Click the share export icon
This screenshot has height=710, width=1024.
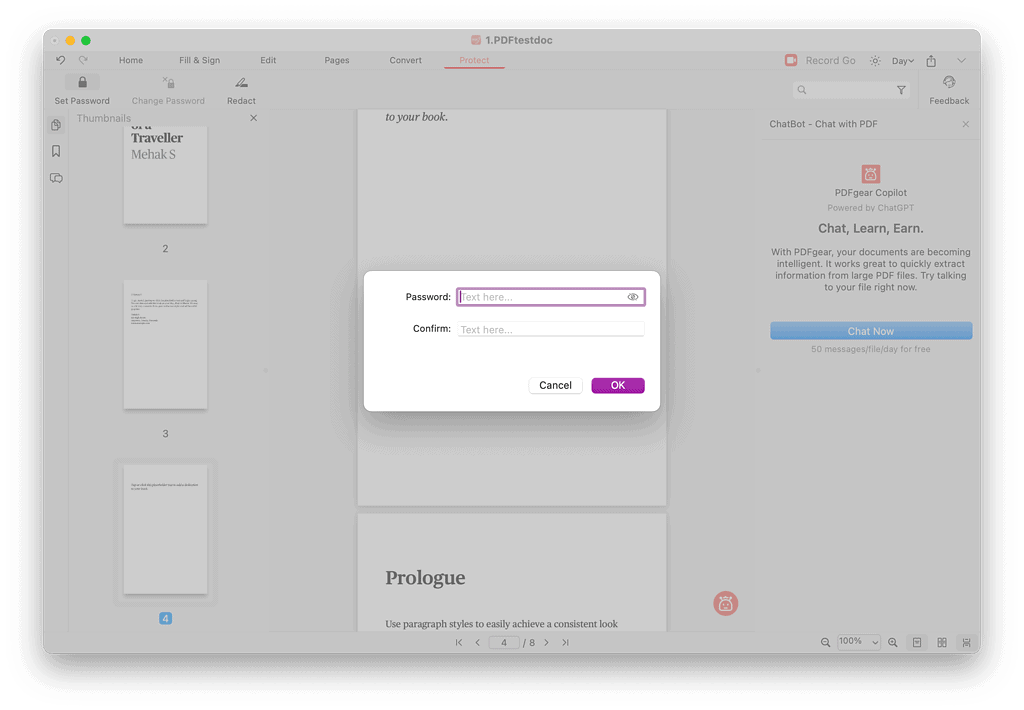tap(931, 61)
